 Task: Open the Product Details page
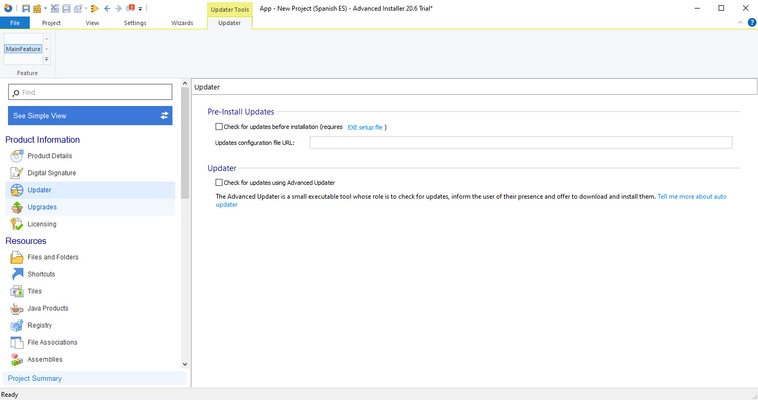click(50, 156)
